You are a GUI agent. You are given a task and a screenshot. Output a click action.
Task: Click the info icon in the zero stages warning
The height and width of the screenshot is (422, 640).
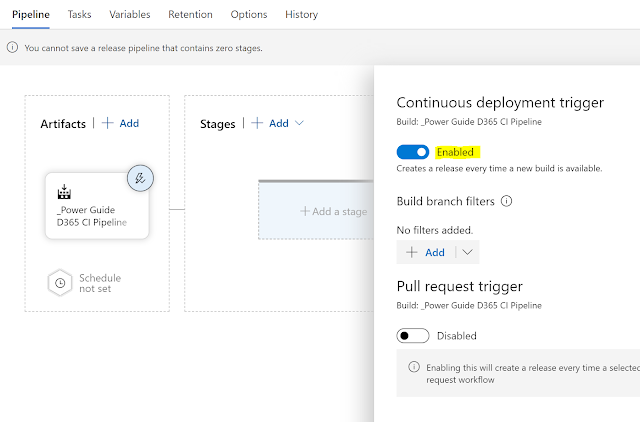[12, 48]
